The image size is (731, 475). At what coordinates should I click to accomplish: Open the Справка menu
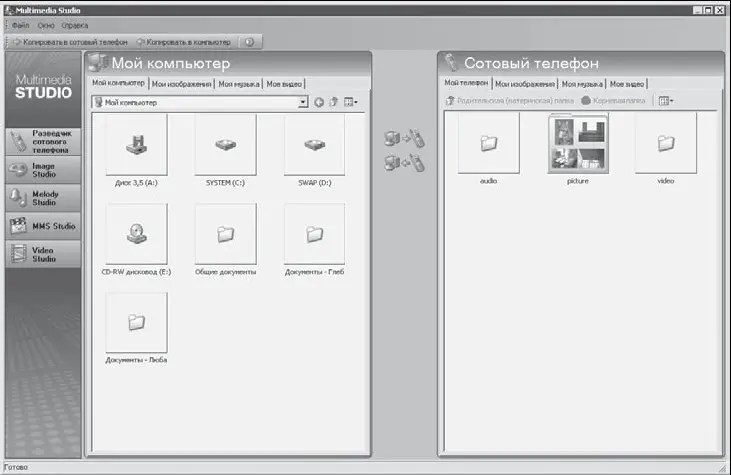(x=75, y=26)
